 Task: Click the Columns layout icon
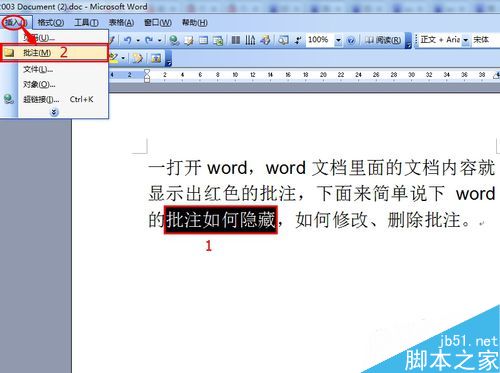236,40
